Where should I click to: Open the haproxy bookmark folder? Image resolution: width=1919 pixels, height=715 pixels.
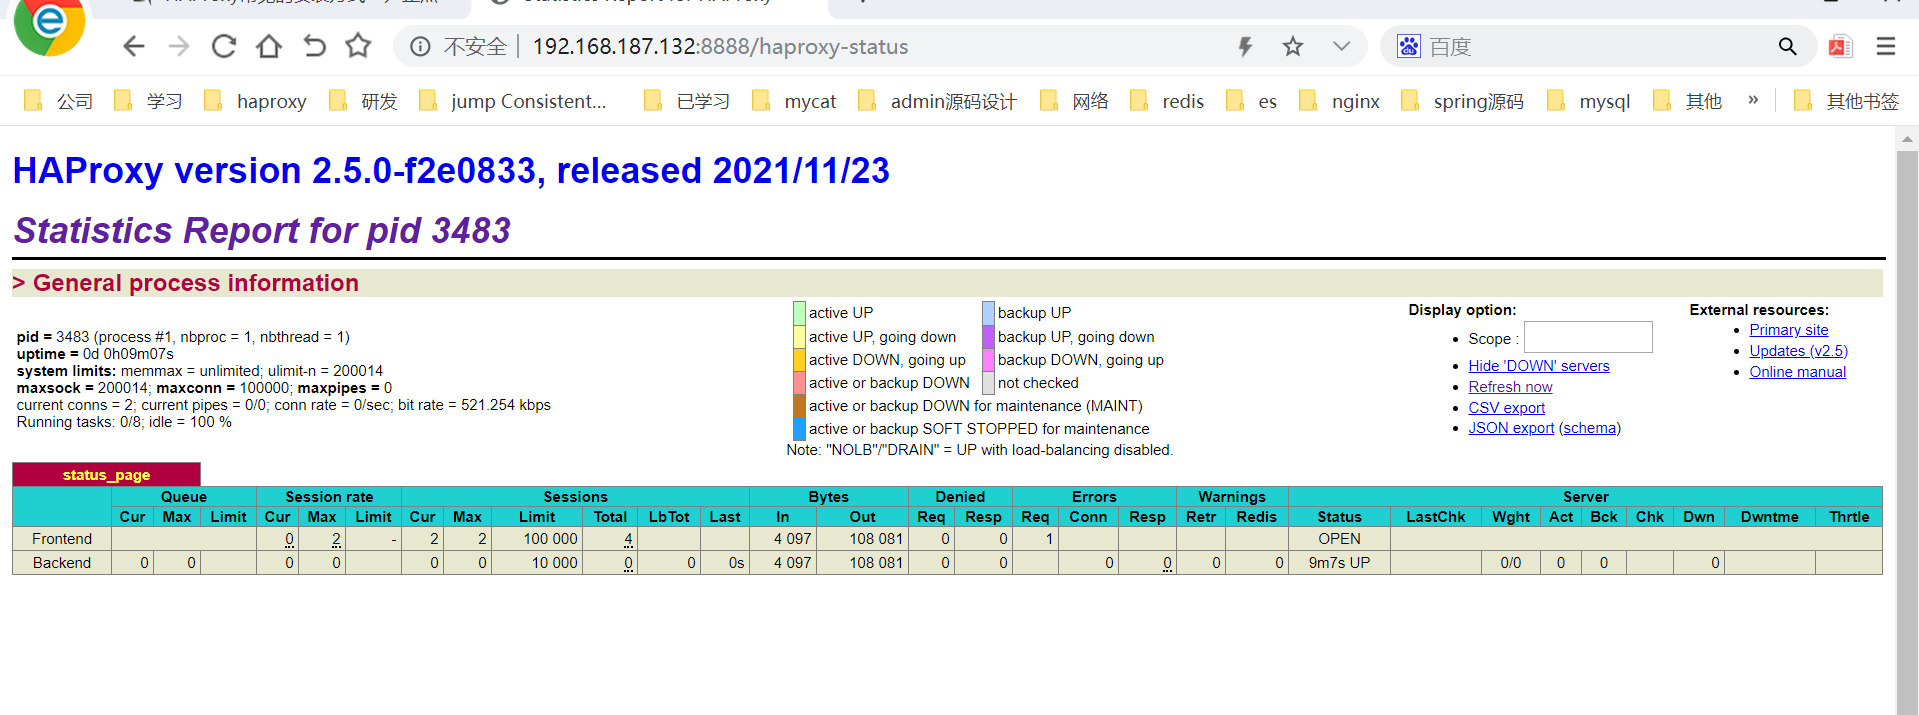[255, 101]
